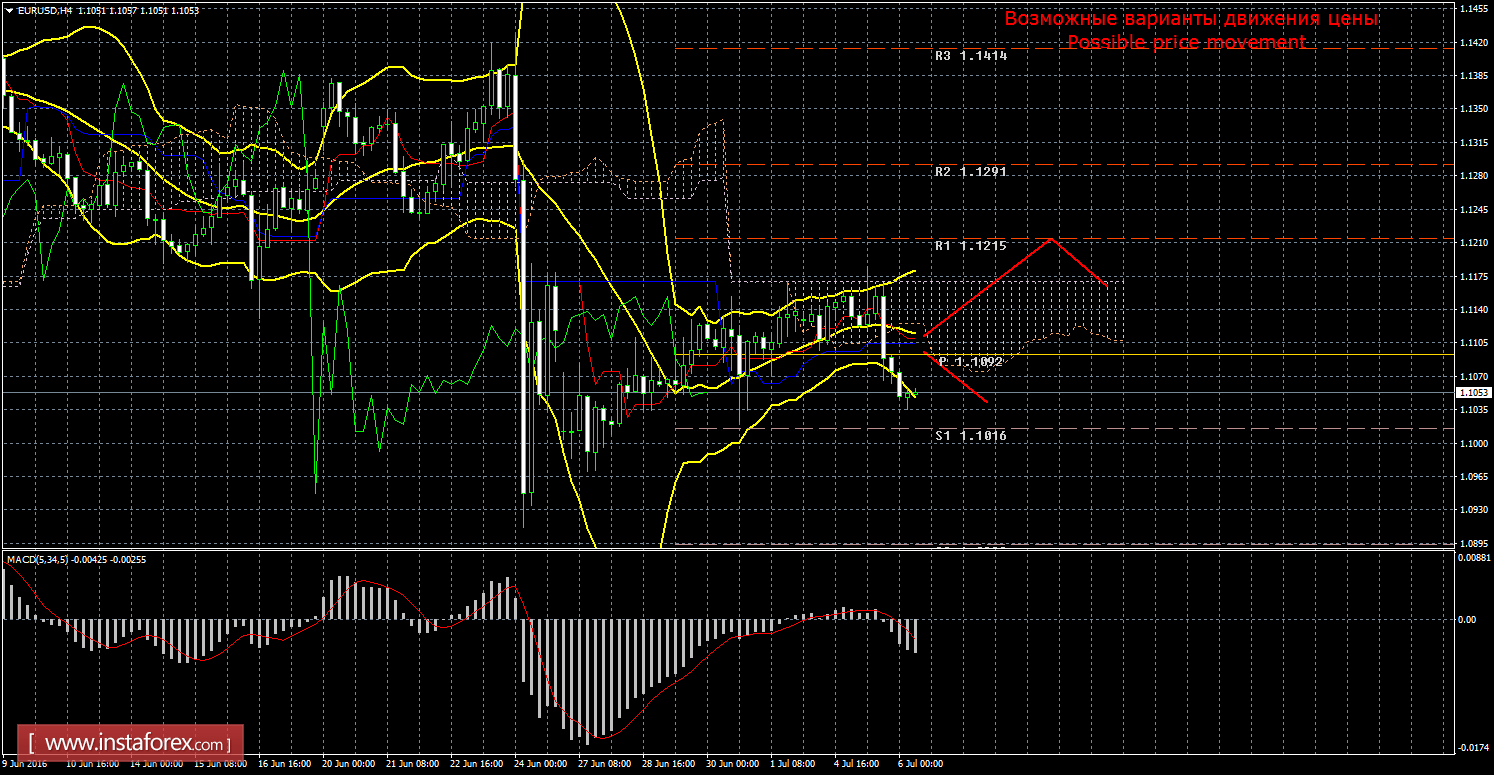
Task: Click price axis value 1.0895
Action: pyautogui.click(x=1474, y=543)
